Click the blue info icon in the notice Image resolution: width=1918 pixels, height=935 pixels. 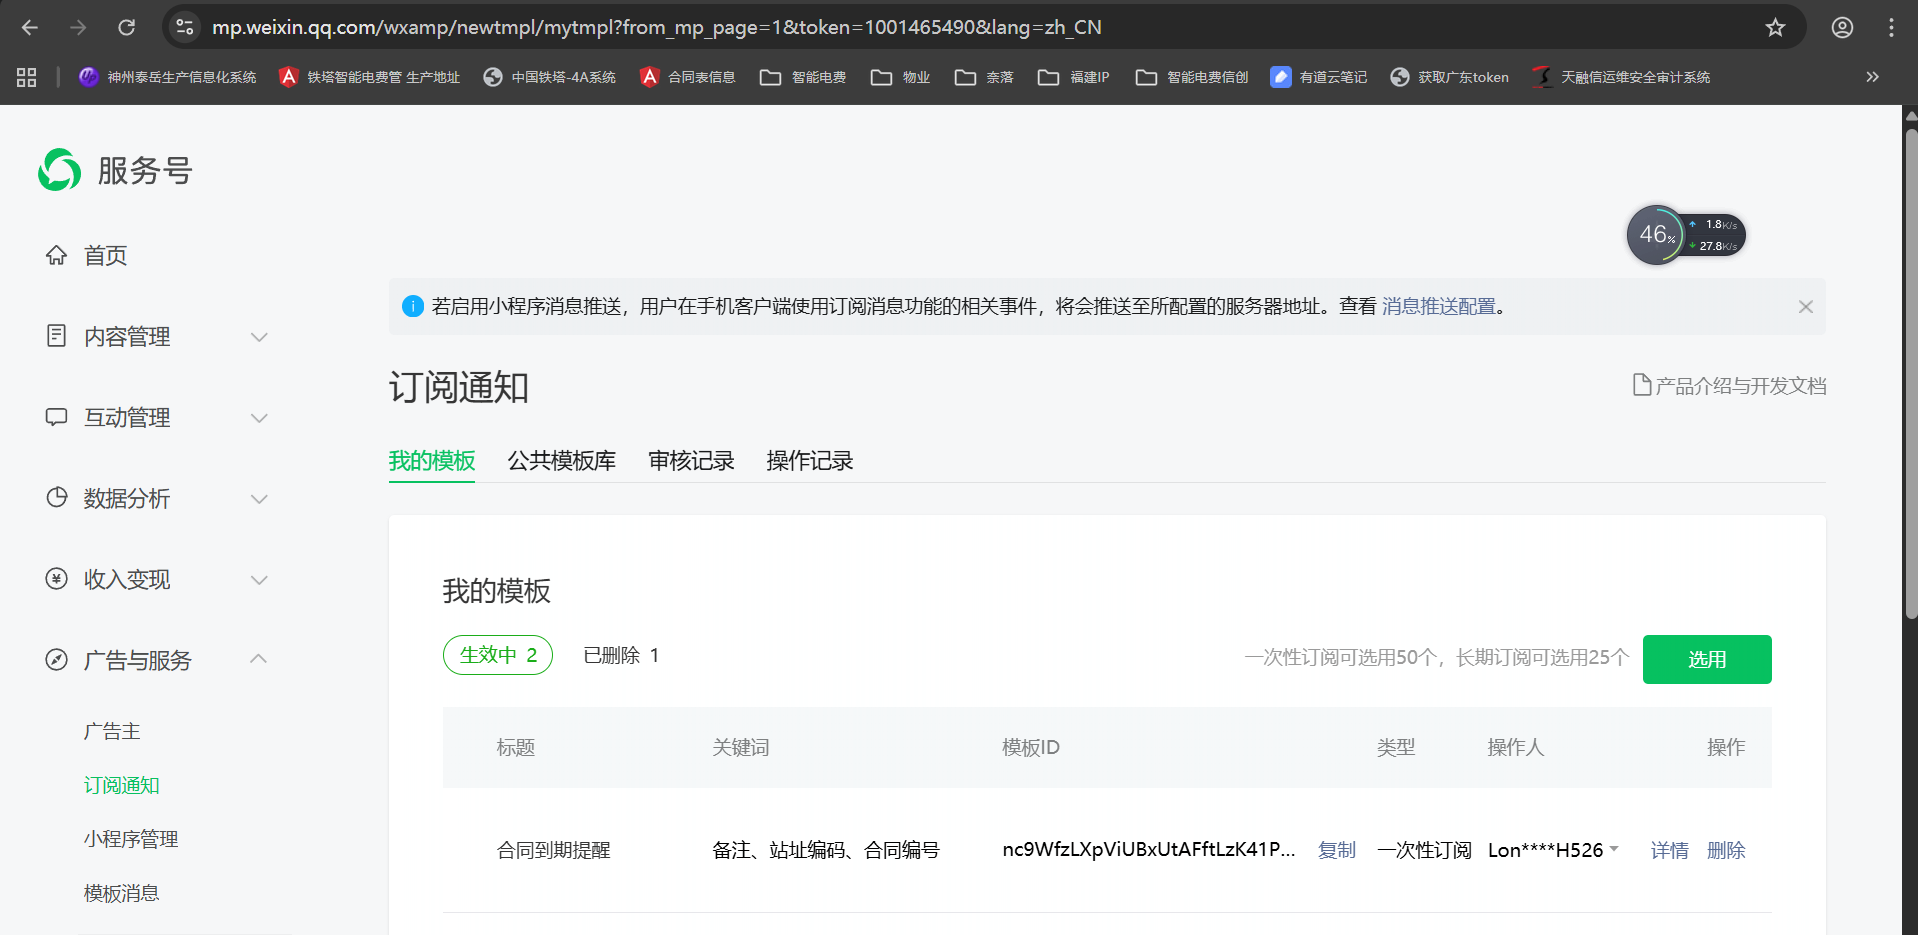click(412, 307)
